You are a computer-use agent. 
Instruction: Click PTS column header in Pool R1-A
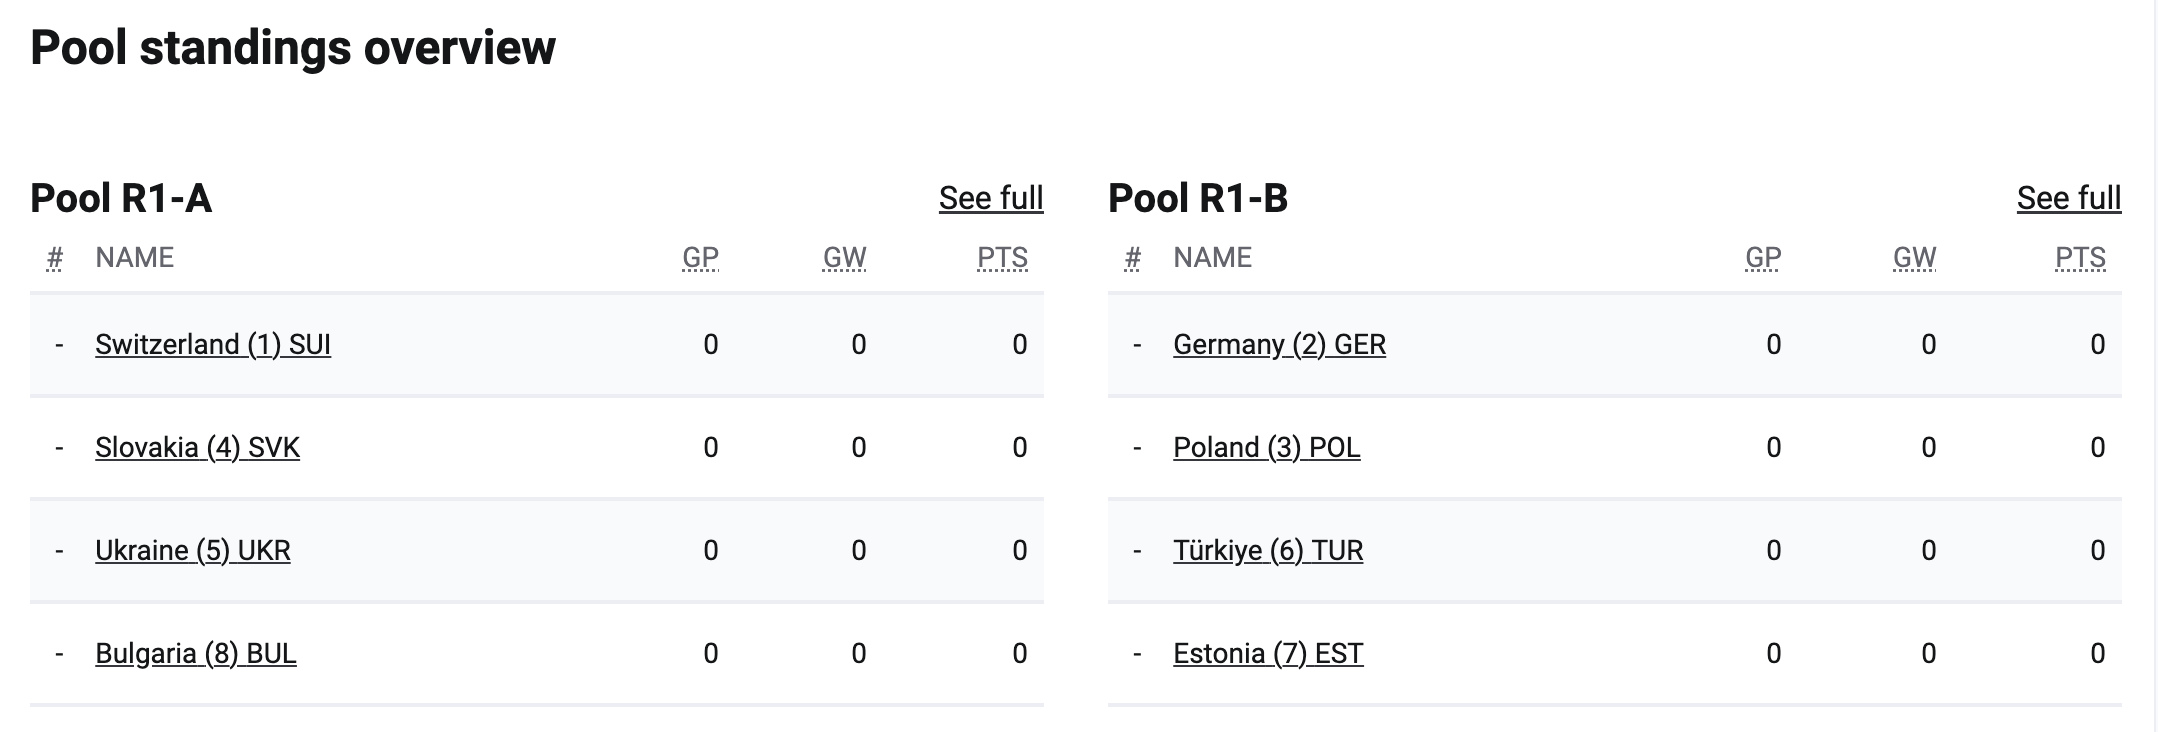(1002, 258)
